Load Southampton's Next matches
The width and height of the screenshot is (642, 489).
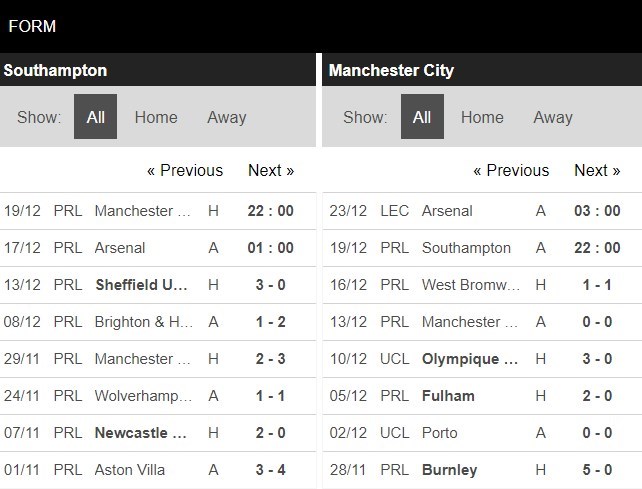click(x=271, y=170)
